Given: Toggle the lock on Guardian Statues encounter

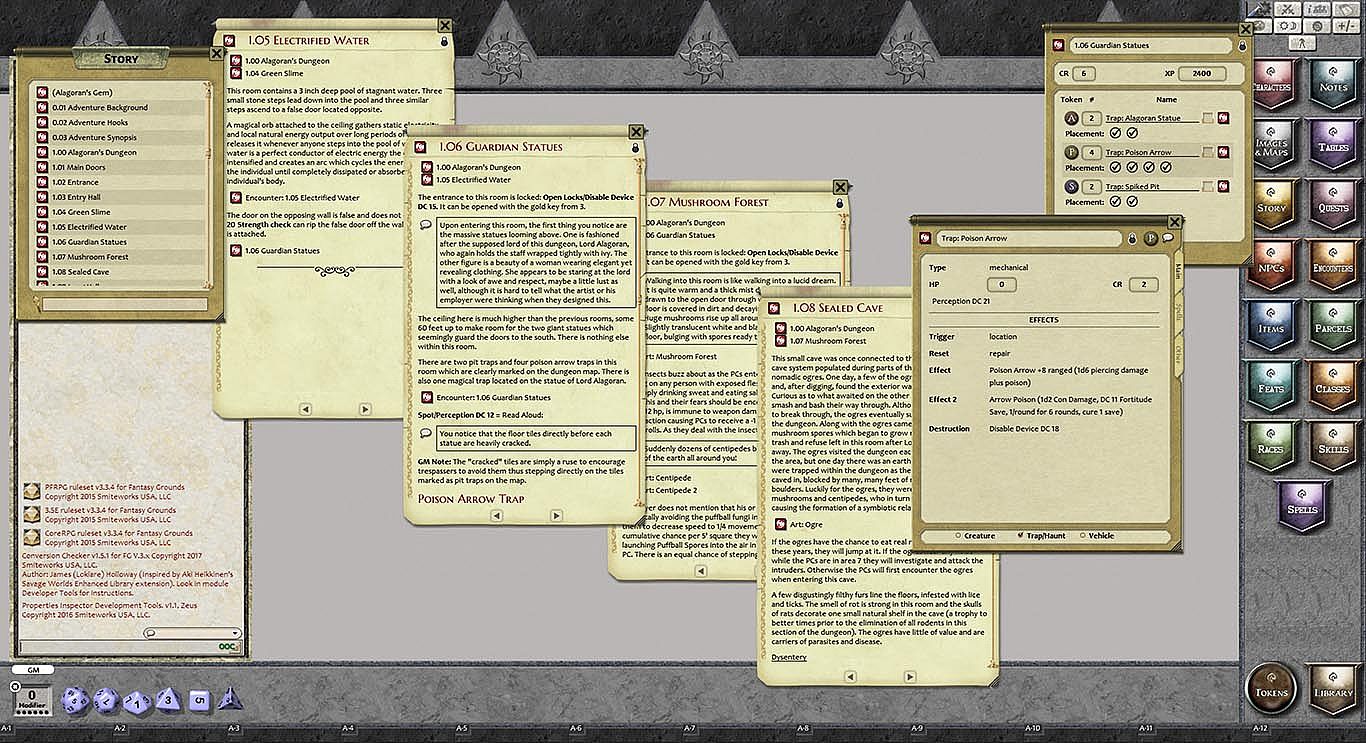Looking at the screenshot, I should (x=1243, y=46).
